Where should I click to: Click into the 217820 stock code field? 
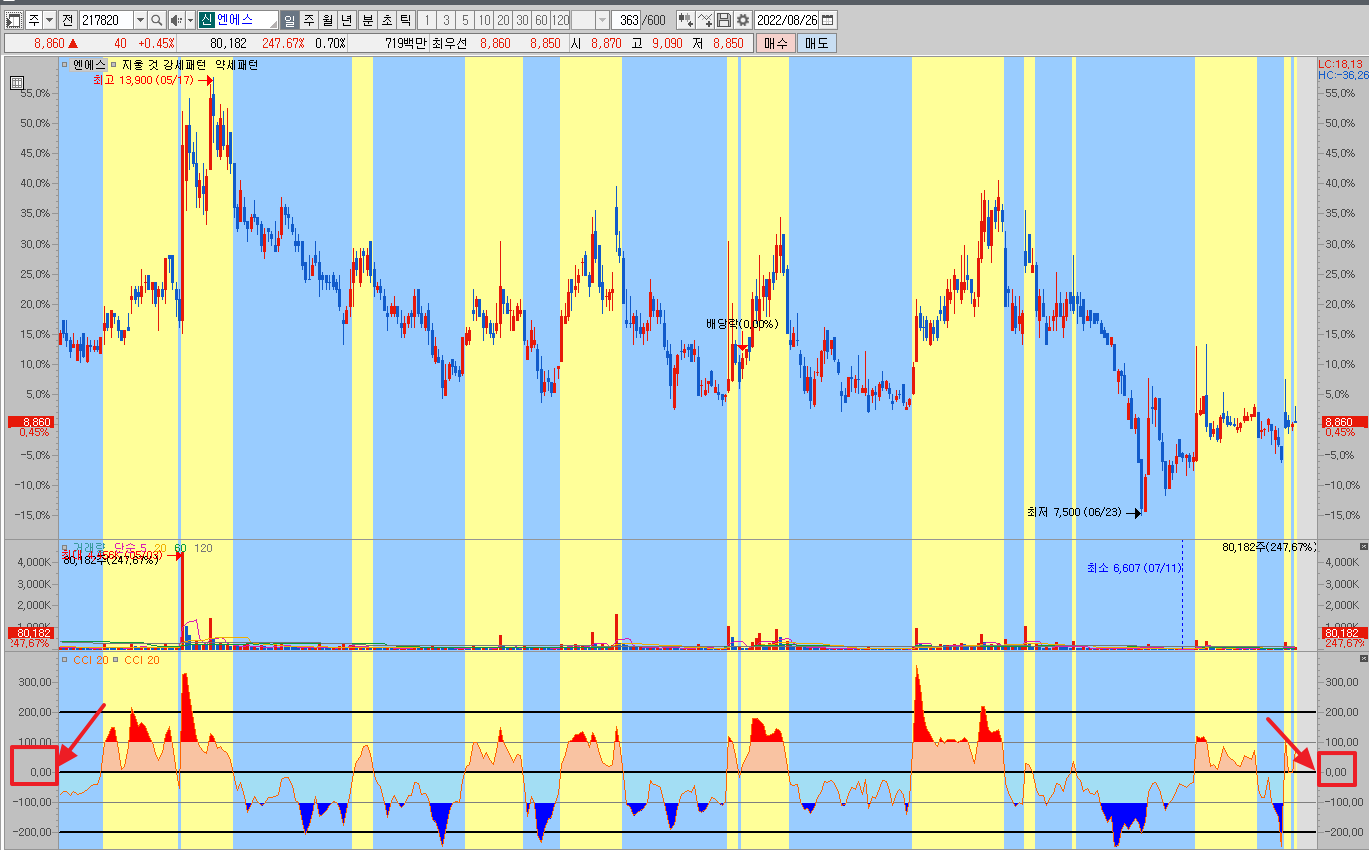pos(105,20)
